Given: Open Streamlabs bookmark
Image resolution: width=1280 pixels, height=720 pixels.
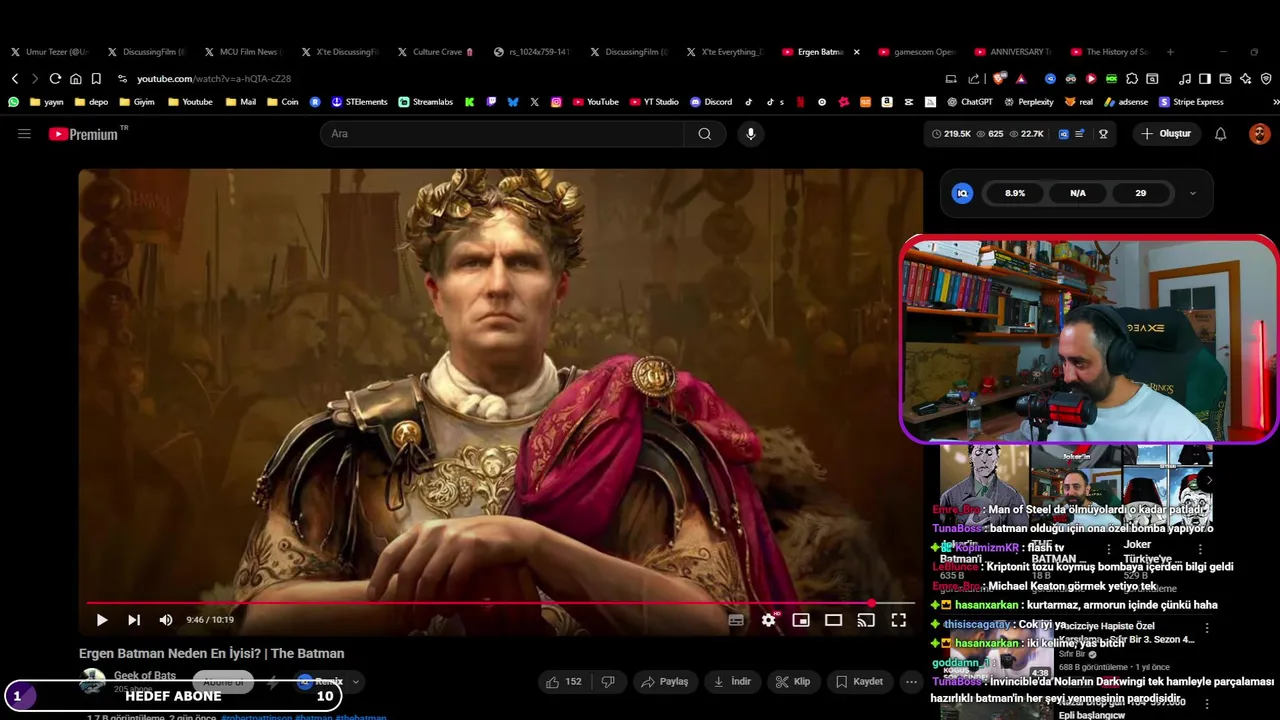Looking at the screenshot, I should tap(426, 102).
